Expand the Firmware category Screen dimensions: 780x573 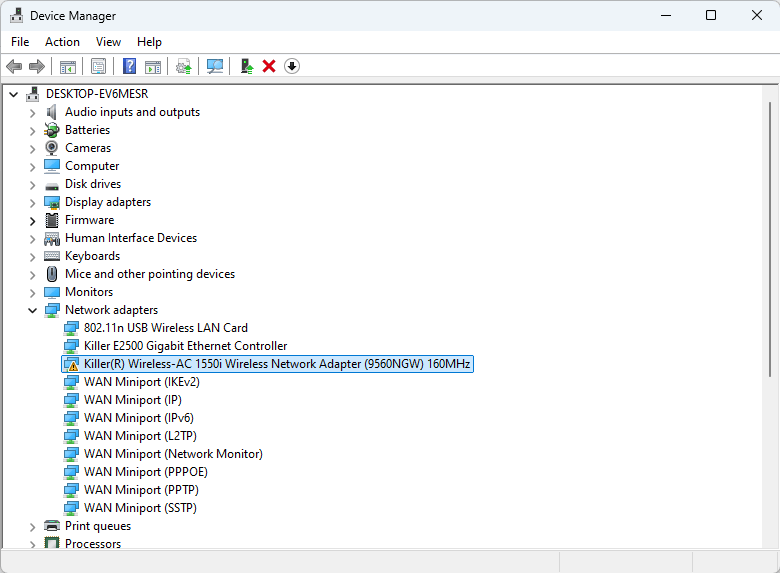32,221
